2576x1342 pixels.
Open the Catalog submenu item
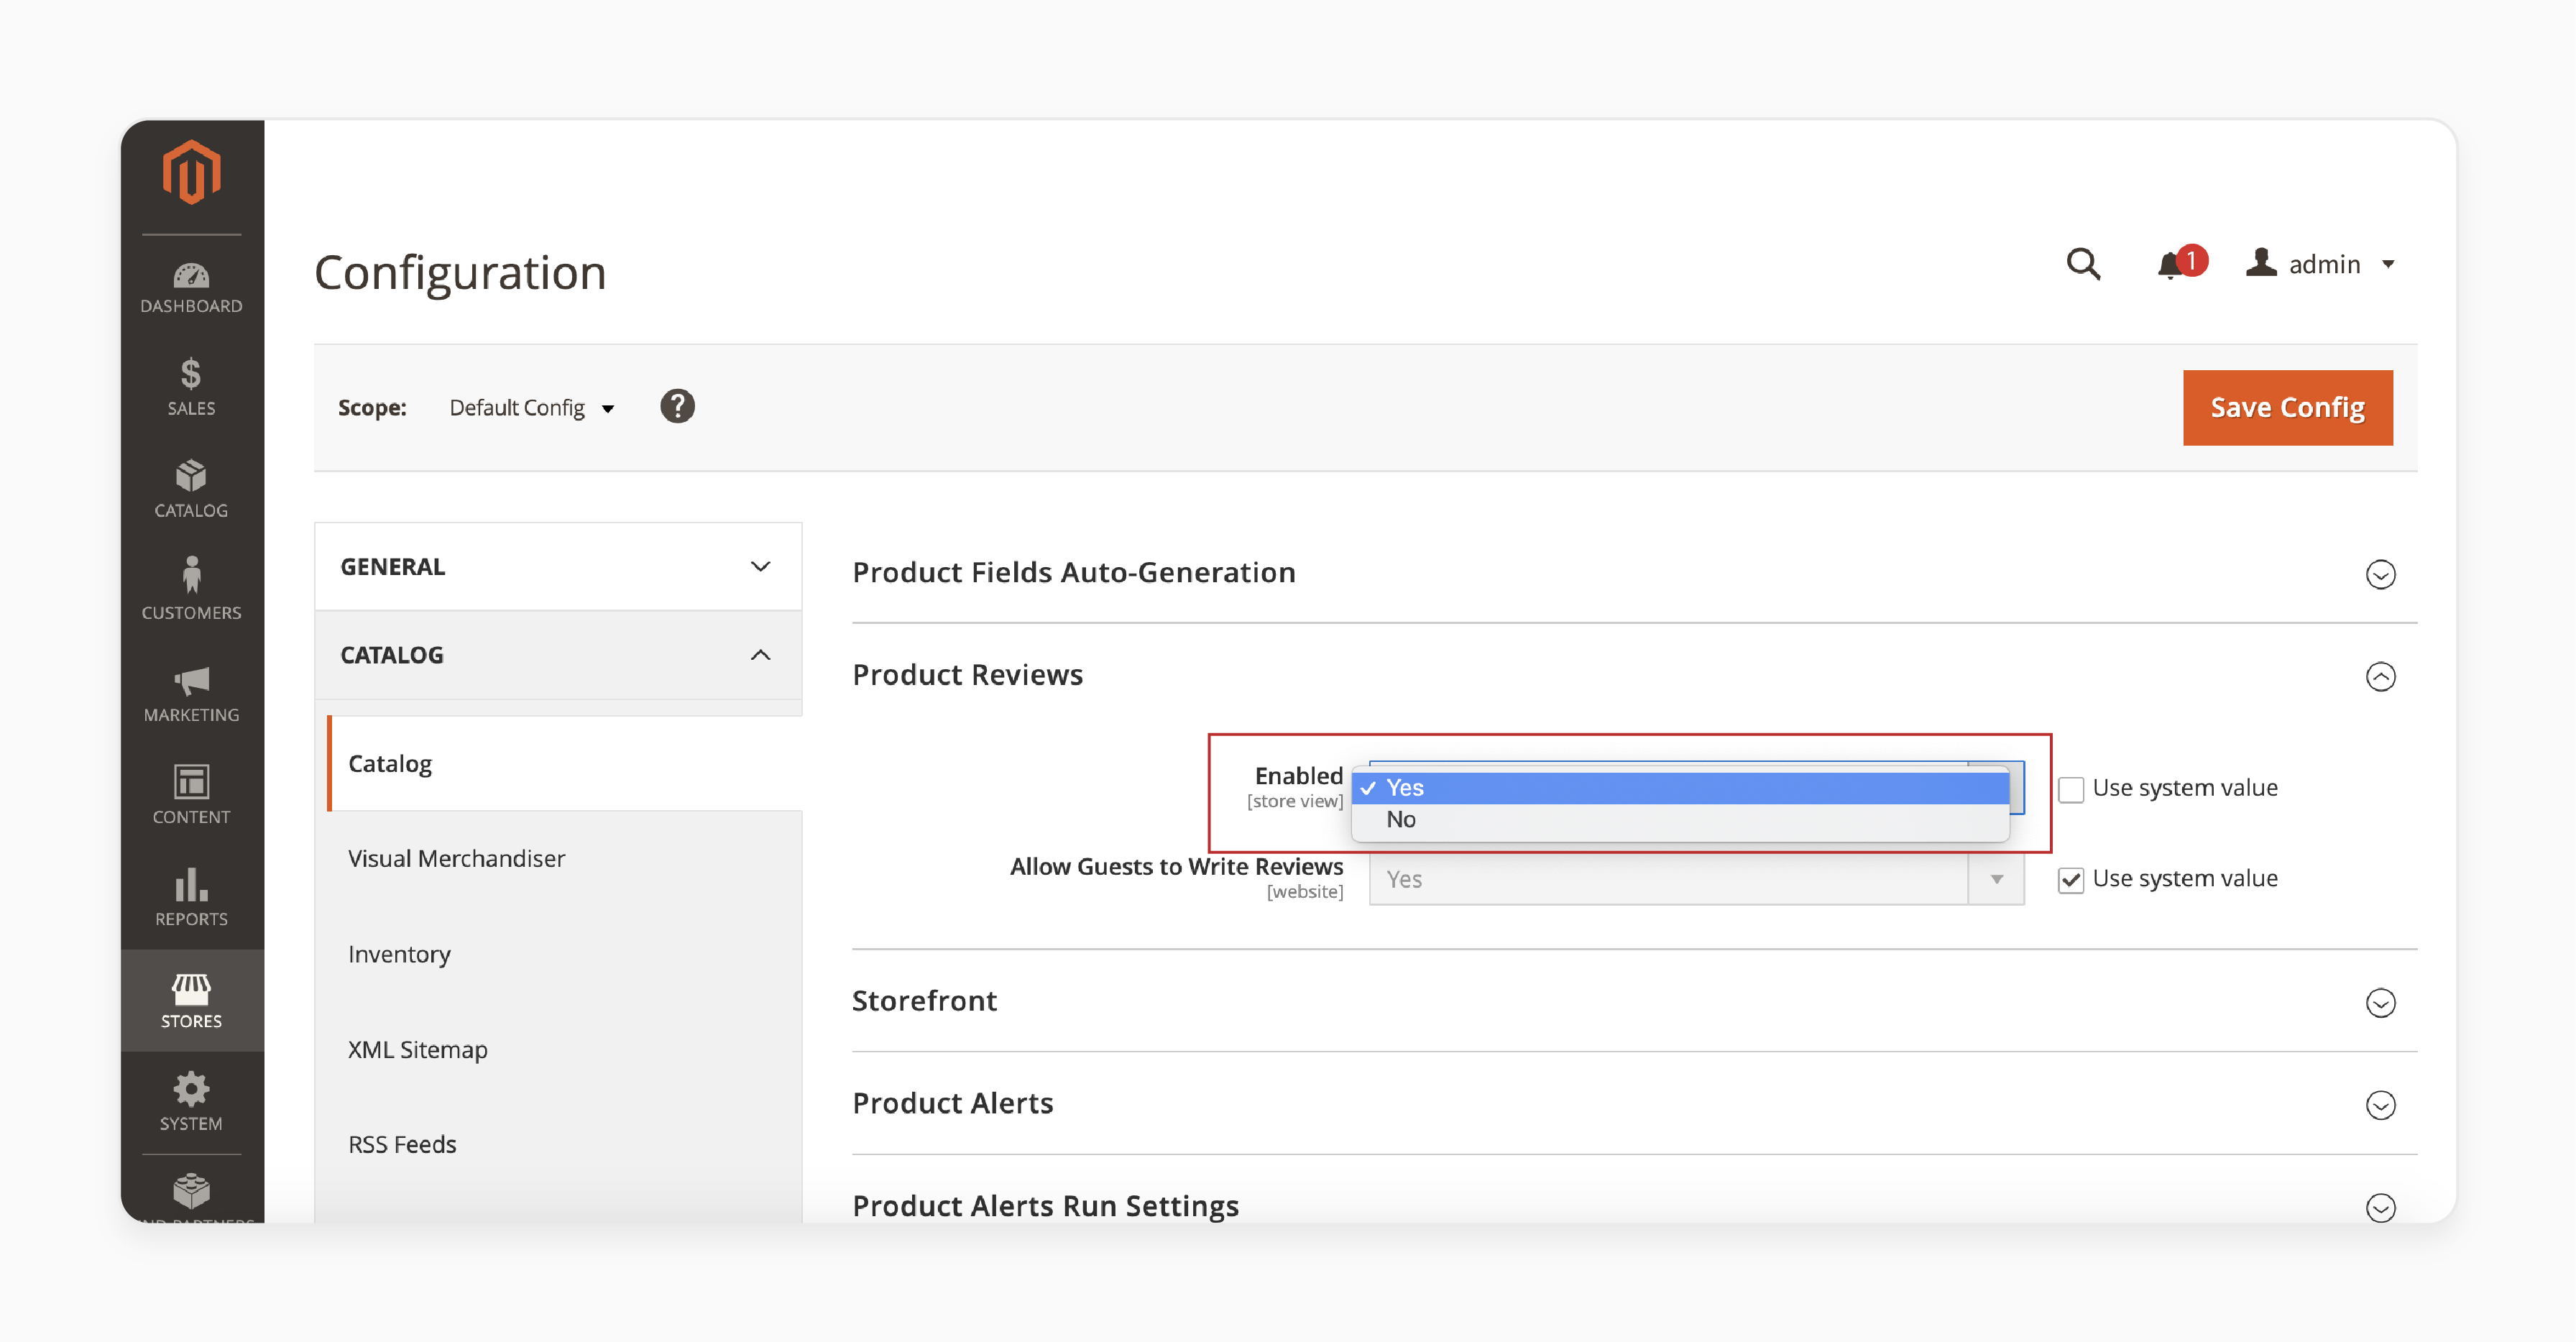click(387, 761)
